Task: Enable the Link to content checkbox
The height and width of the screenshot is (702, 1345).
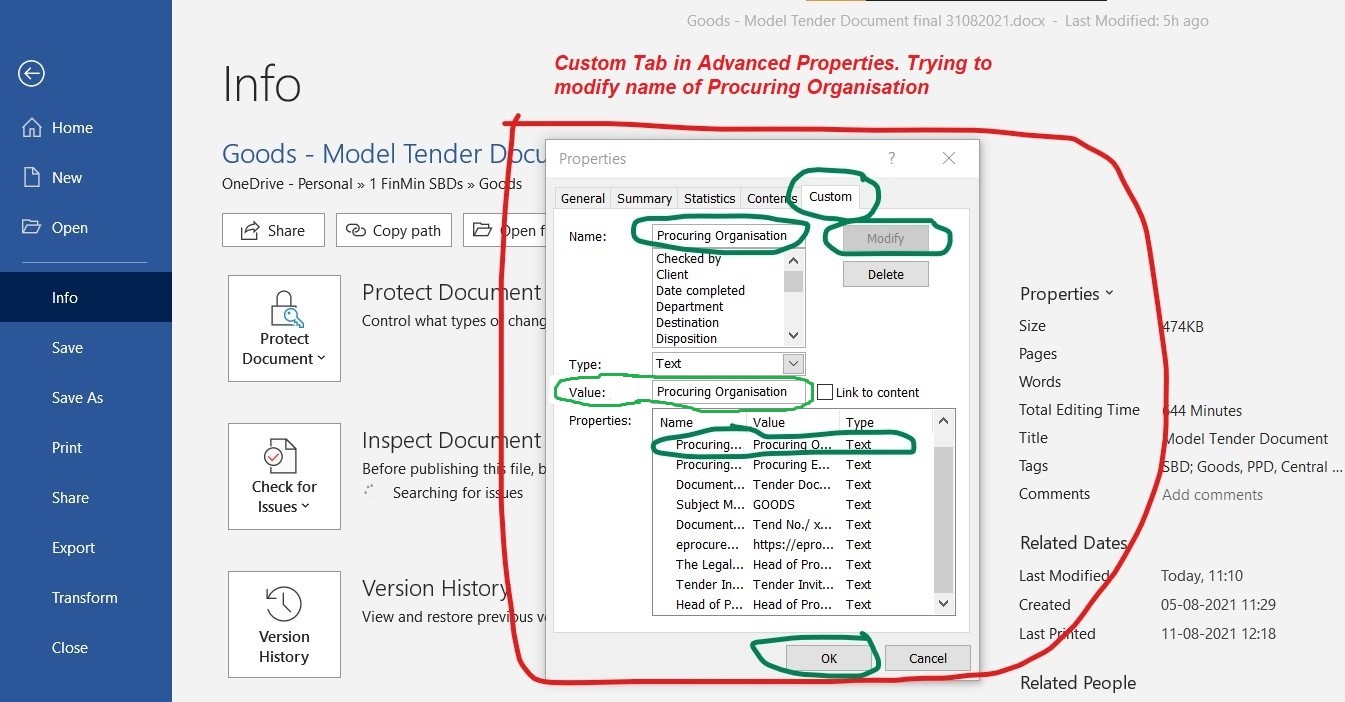Action: pos(825,392)
